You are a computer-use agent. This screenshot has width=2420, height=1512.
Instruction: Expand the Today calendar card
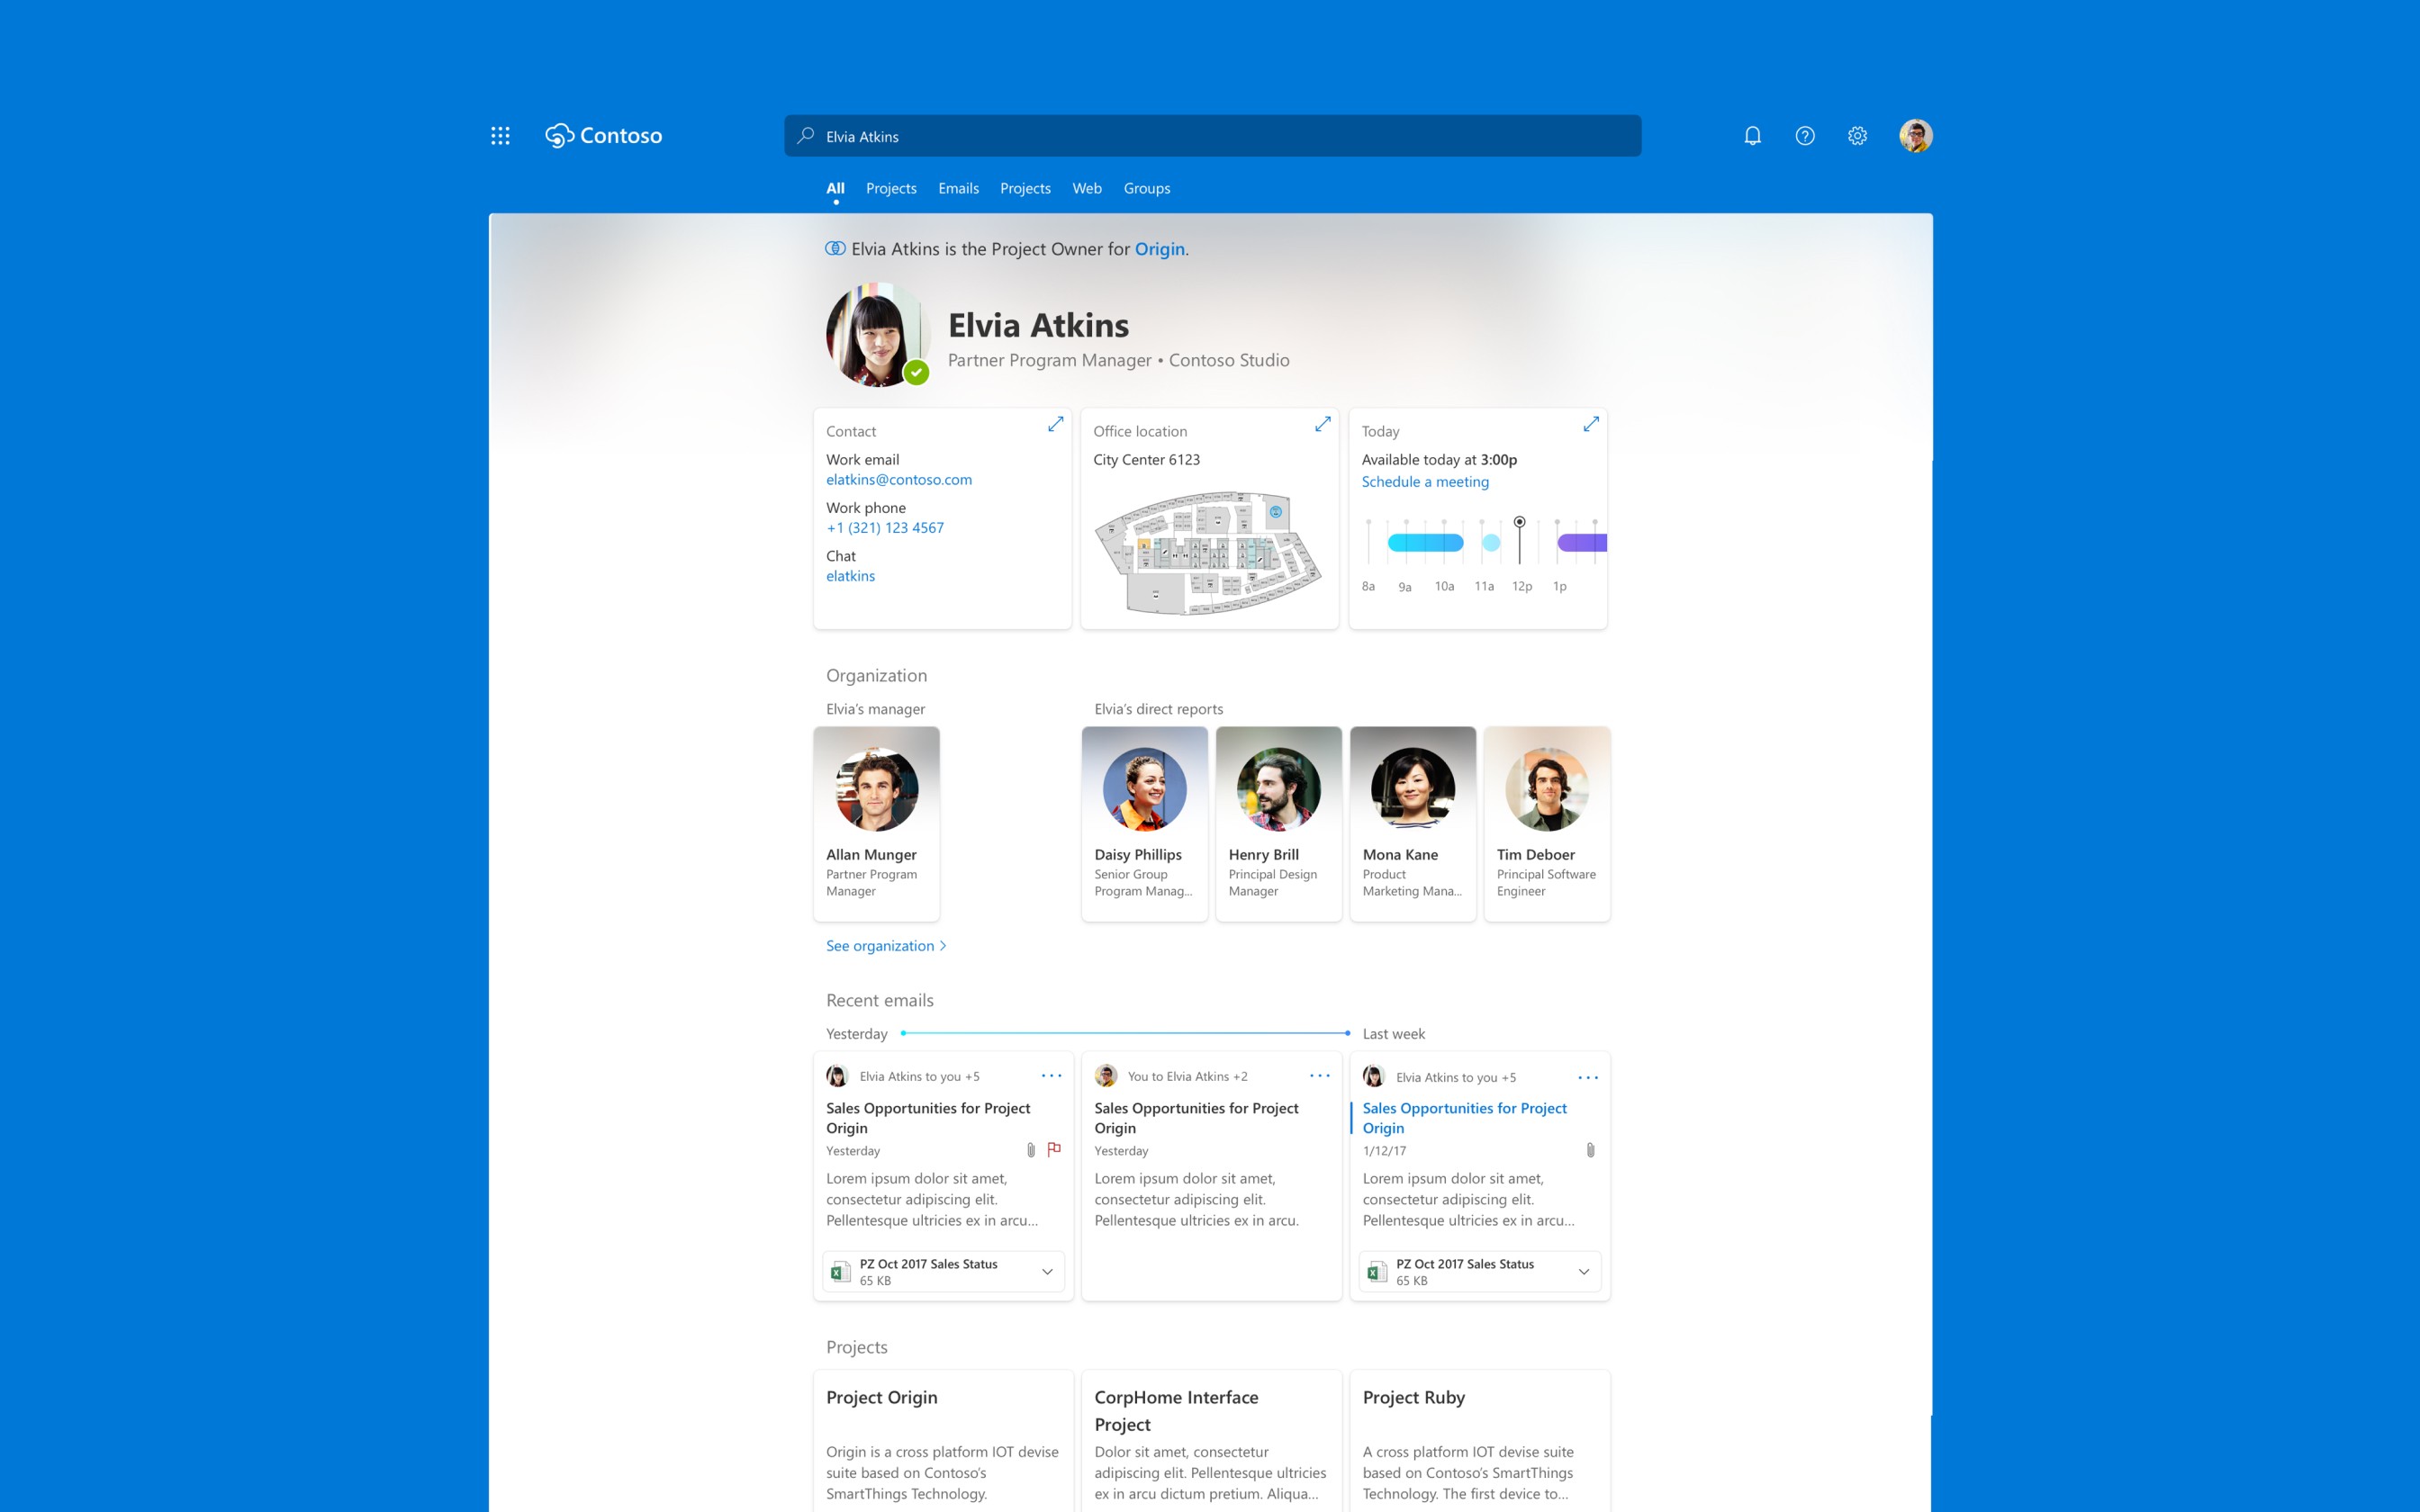[1591, 425]
